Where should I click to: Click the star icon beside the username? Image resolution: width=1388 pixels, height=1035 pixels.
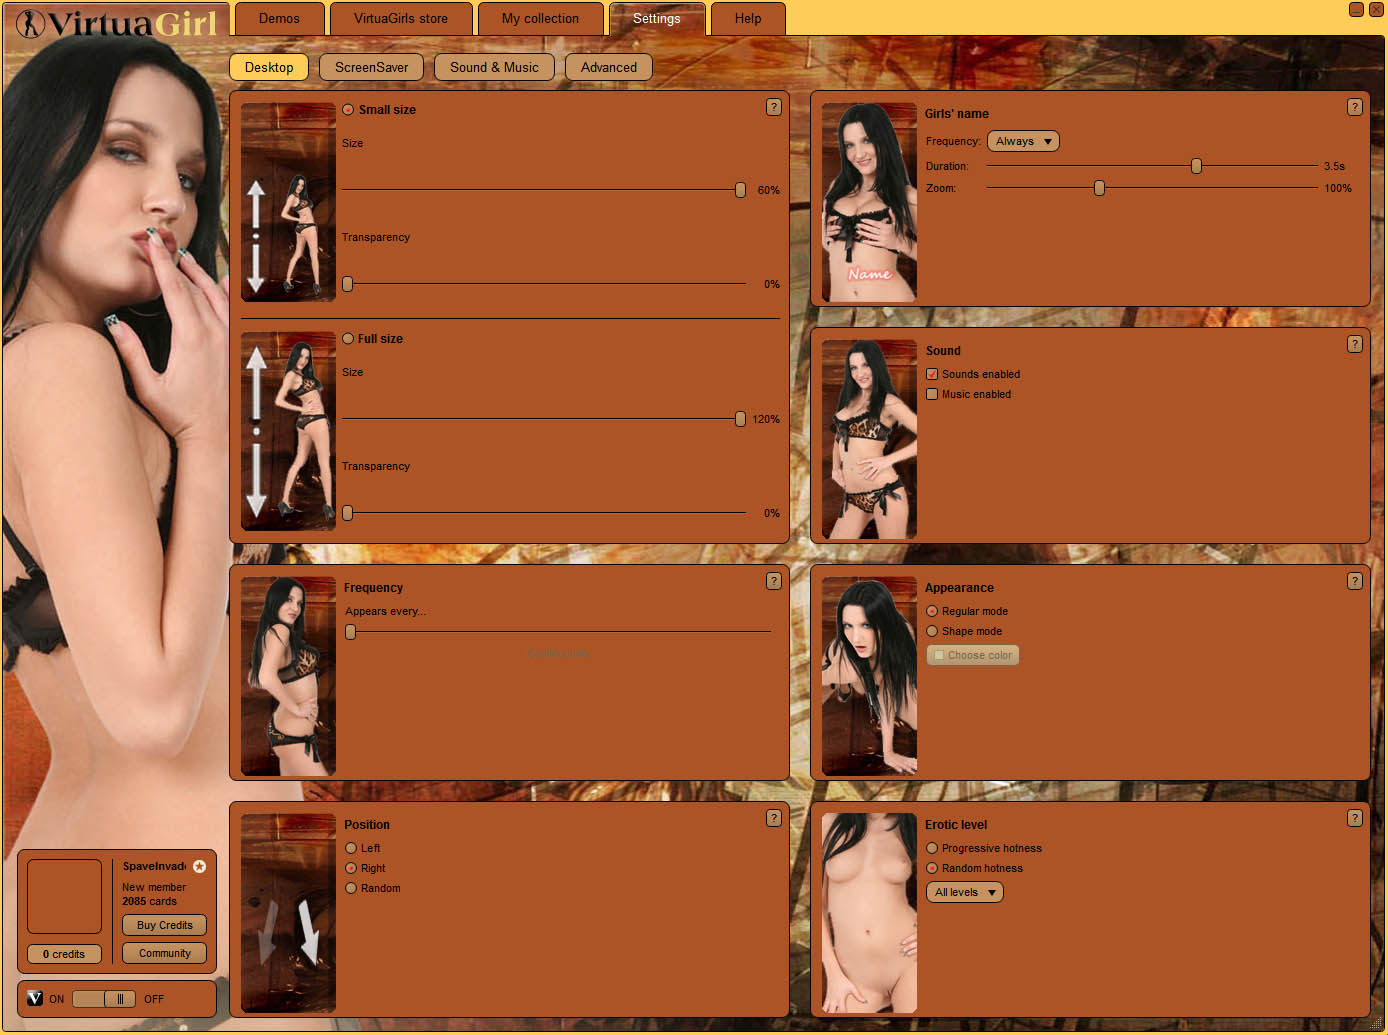tap(199, 867)
